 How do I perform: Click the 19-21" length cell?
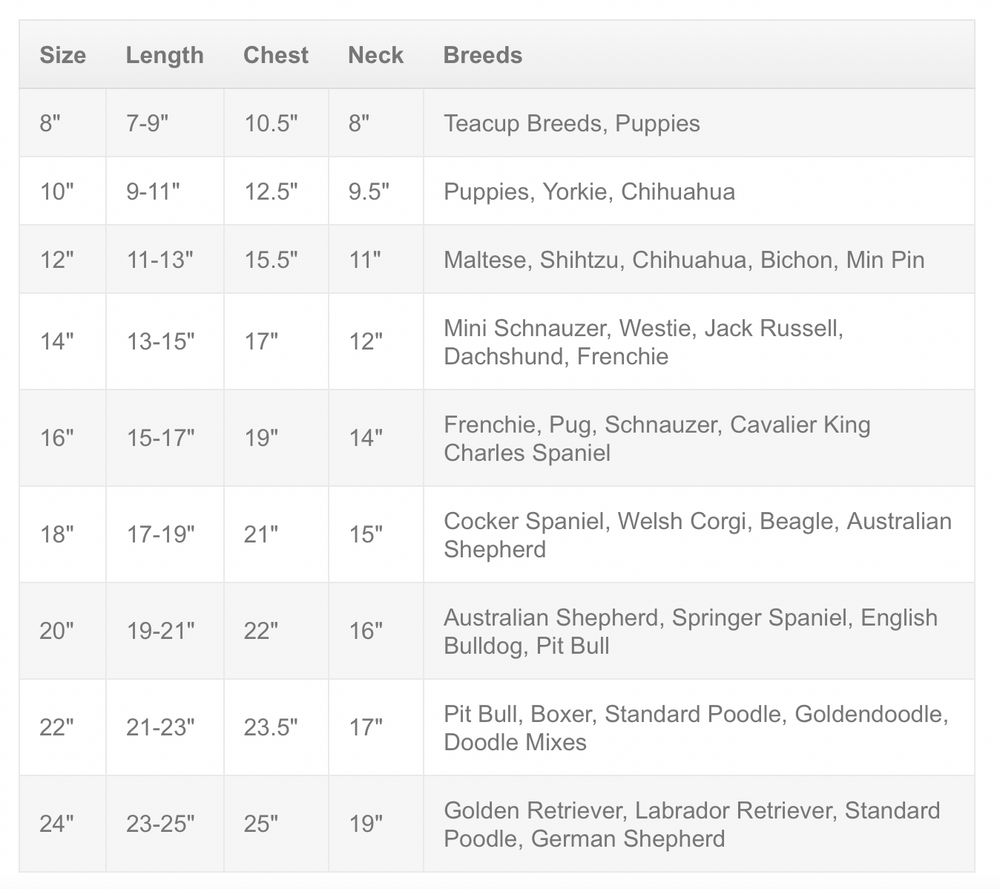tap(160, 630)
